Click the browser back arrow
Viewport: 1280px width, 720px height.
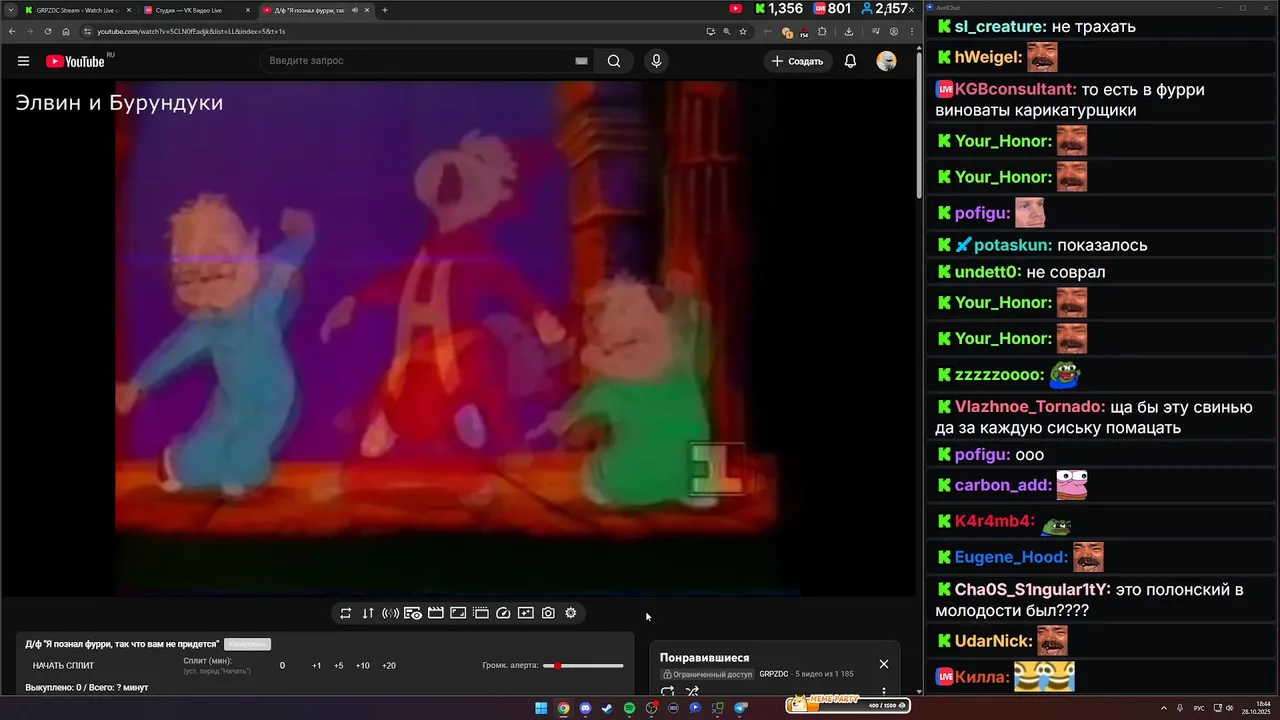click(x=12, y=31)
